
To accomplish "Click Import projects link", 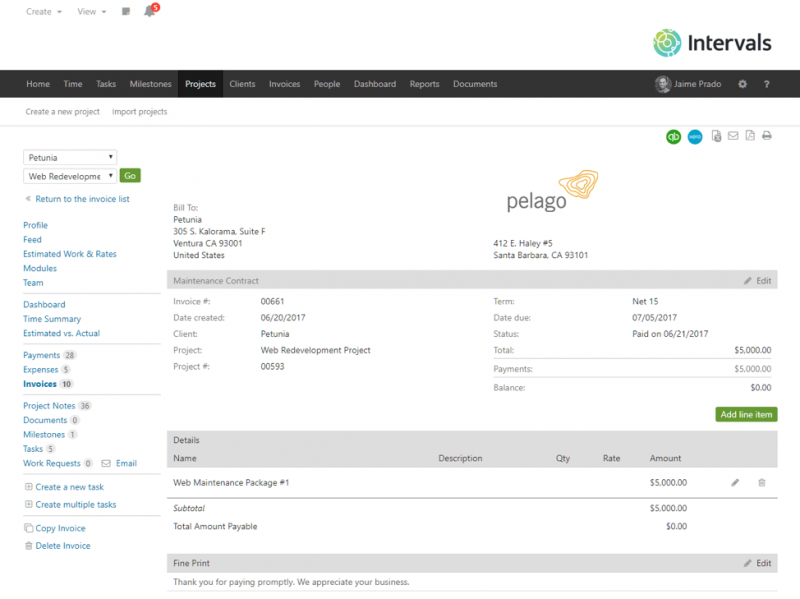I will point(140,112).
